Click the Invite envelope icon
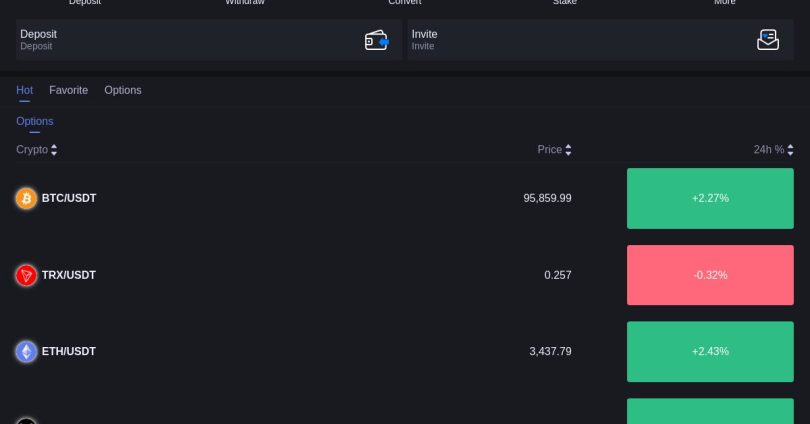This screenshot has height=424, width=810. pos(767,40)
